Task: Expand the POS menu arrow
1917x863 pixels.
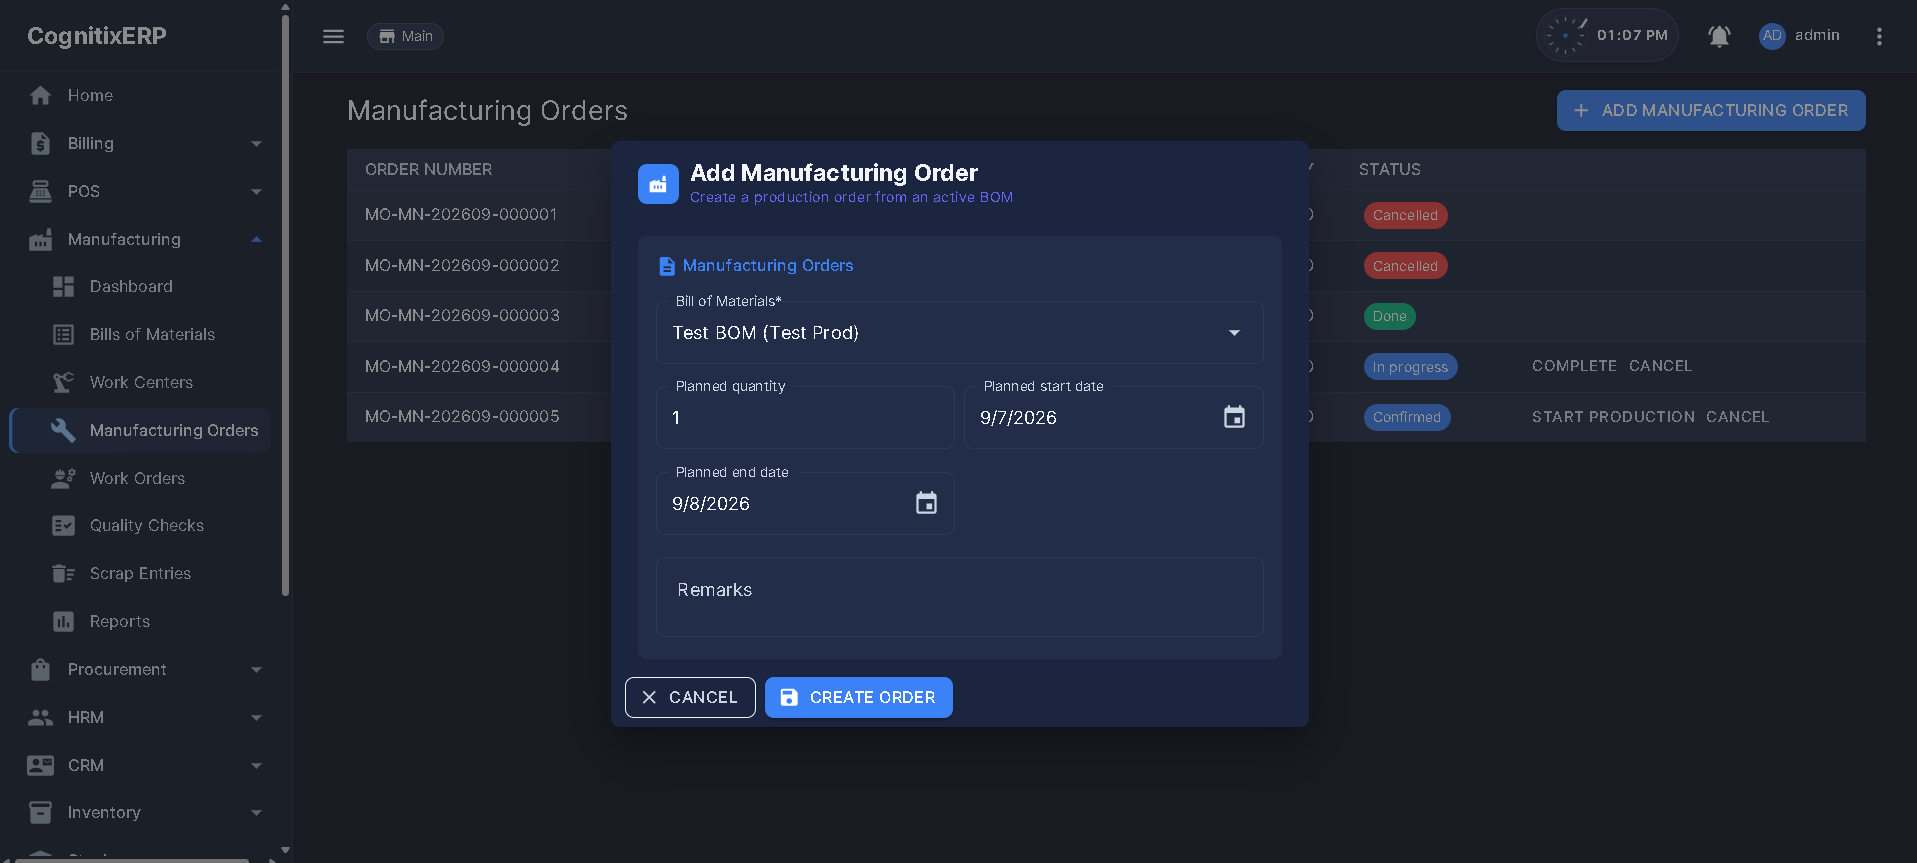Action: click(256, 192)
